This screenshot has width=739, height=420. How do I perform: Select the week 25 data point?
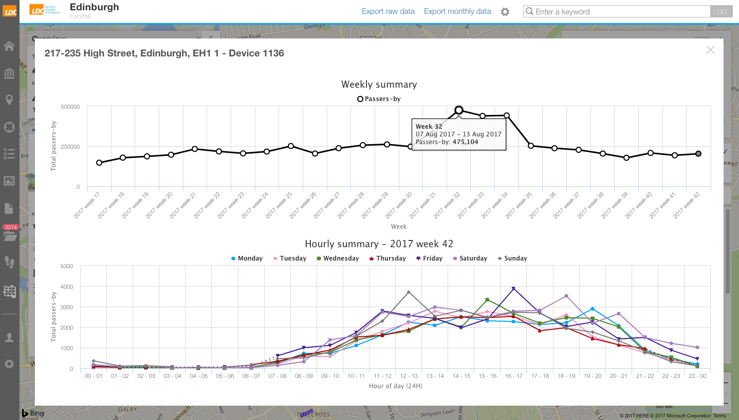(291, 146)
